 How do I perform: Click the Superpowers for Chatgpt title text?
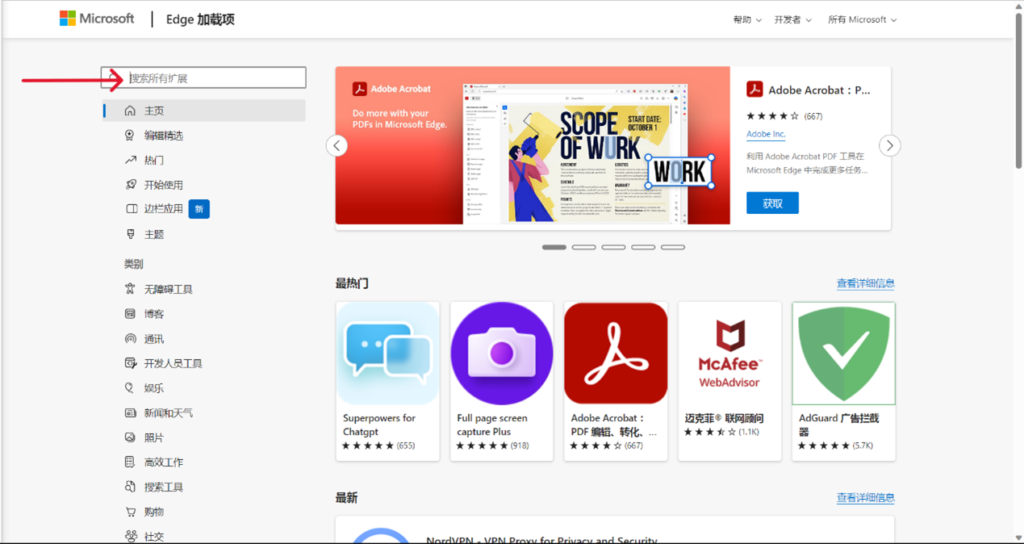click(379, 425)
